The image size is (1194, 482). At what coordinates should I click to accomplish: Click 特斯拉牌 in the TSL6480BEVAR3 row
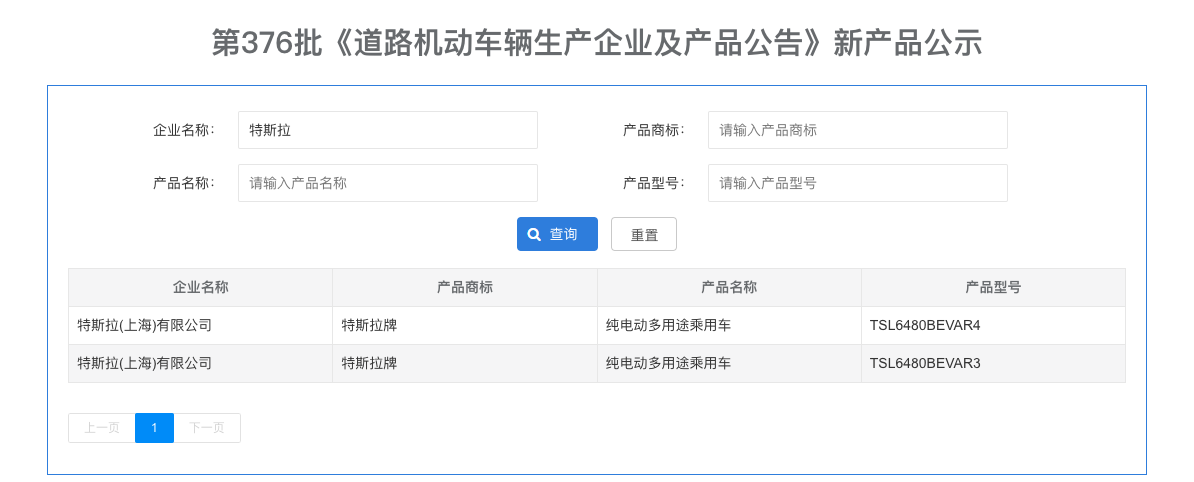tap(369, 364)
